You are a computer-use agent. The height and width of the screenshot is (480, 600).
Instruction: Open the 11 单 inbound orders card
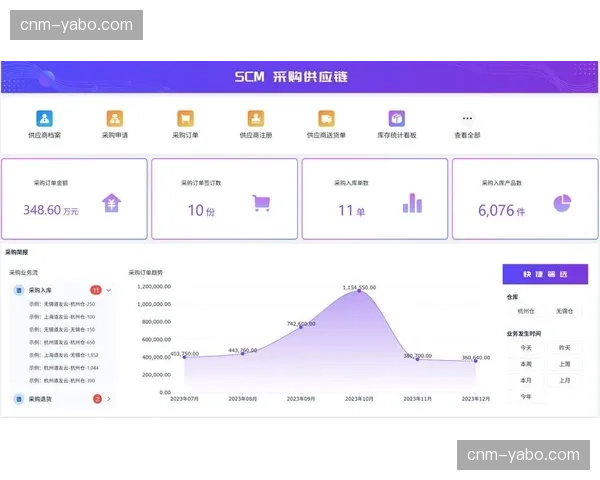click(375, 199)
